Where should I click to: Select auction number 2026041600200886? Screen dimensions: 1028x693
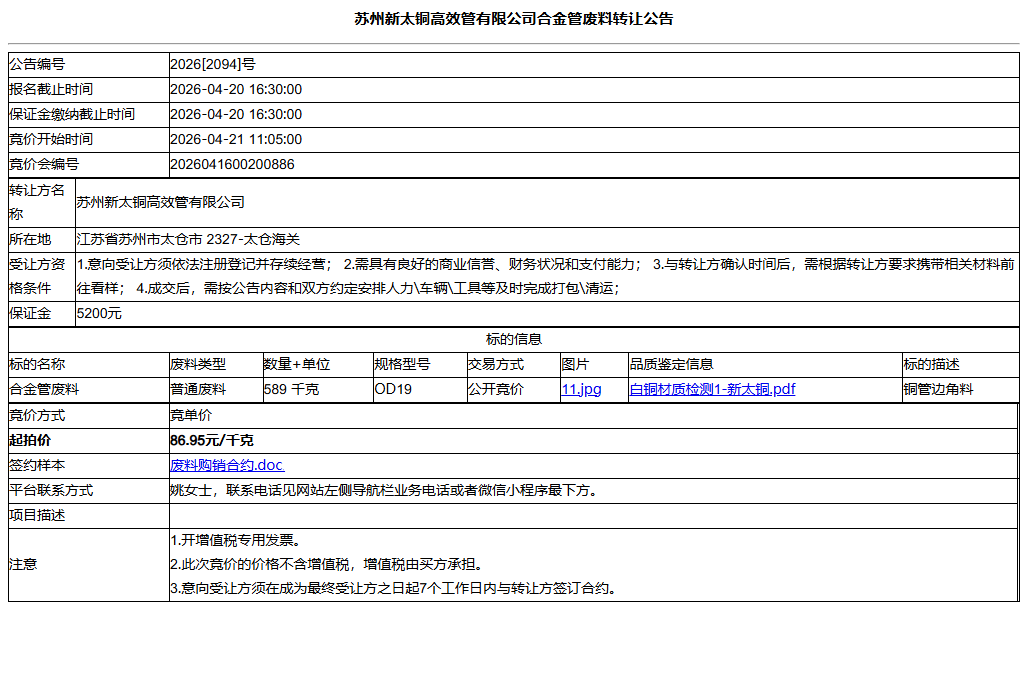(x=232, y=164)
